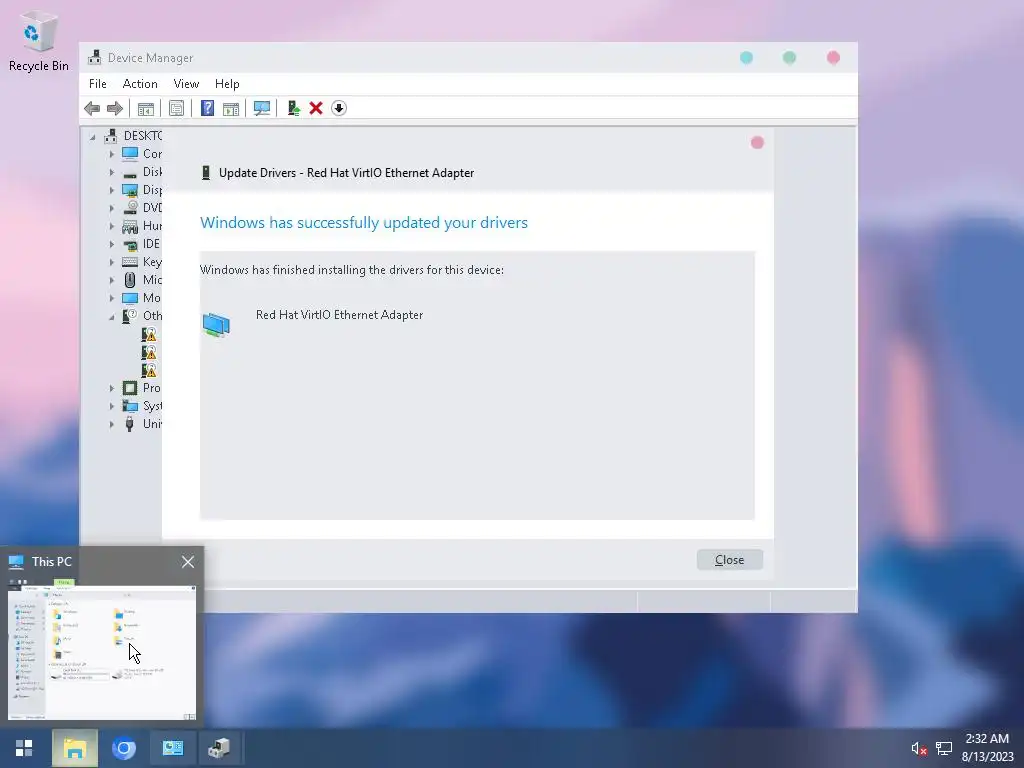
Task: Click the Forward arrow in the toolbar
Action: 115,108
